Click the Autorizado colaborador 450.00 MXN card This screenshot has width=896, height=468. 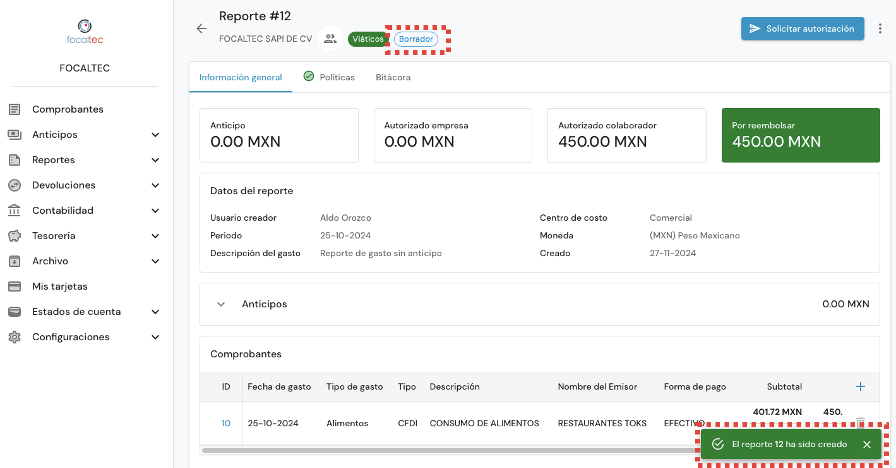(626, 135)
